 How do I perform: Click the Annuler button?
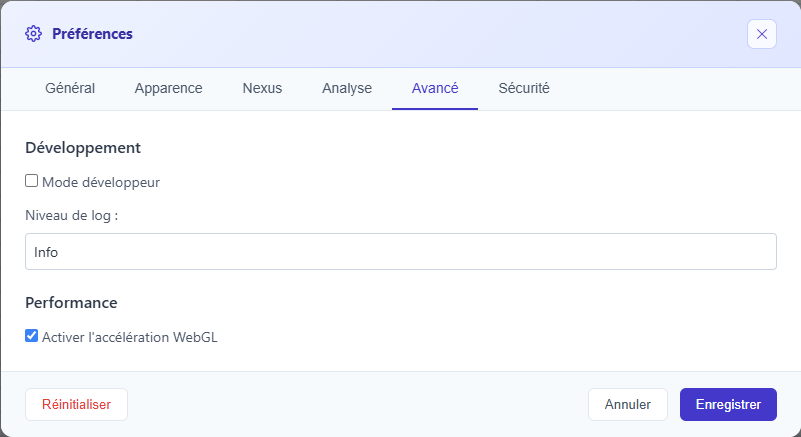tap(628, 405)
